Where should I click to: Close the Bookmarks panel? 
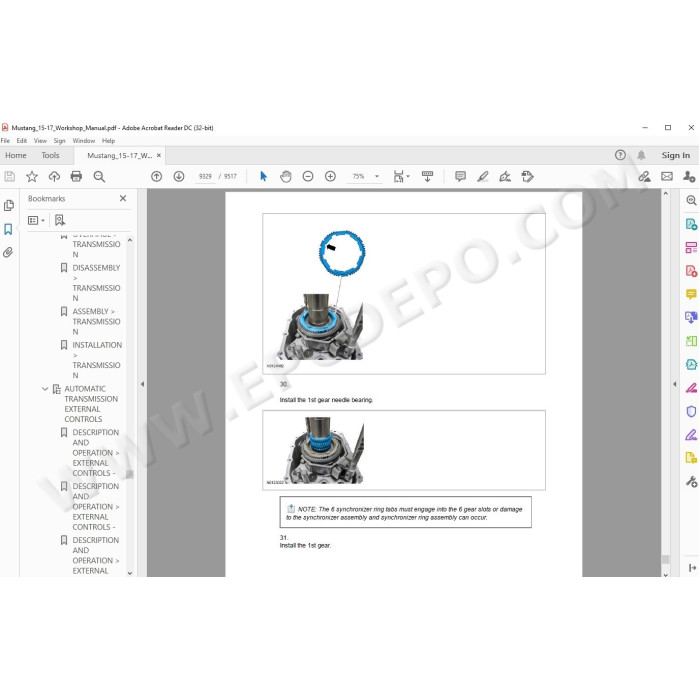pos(123,198)
